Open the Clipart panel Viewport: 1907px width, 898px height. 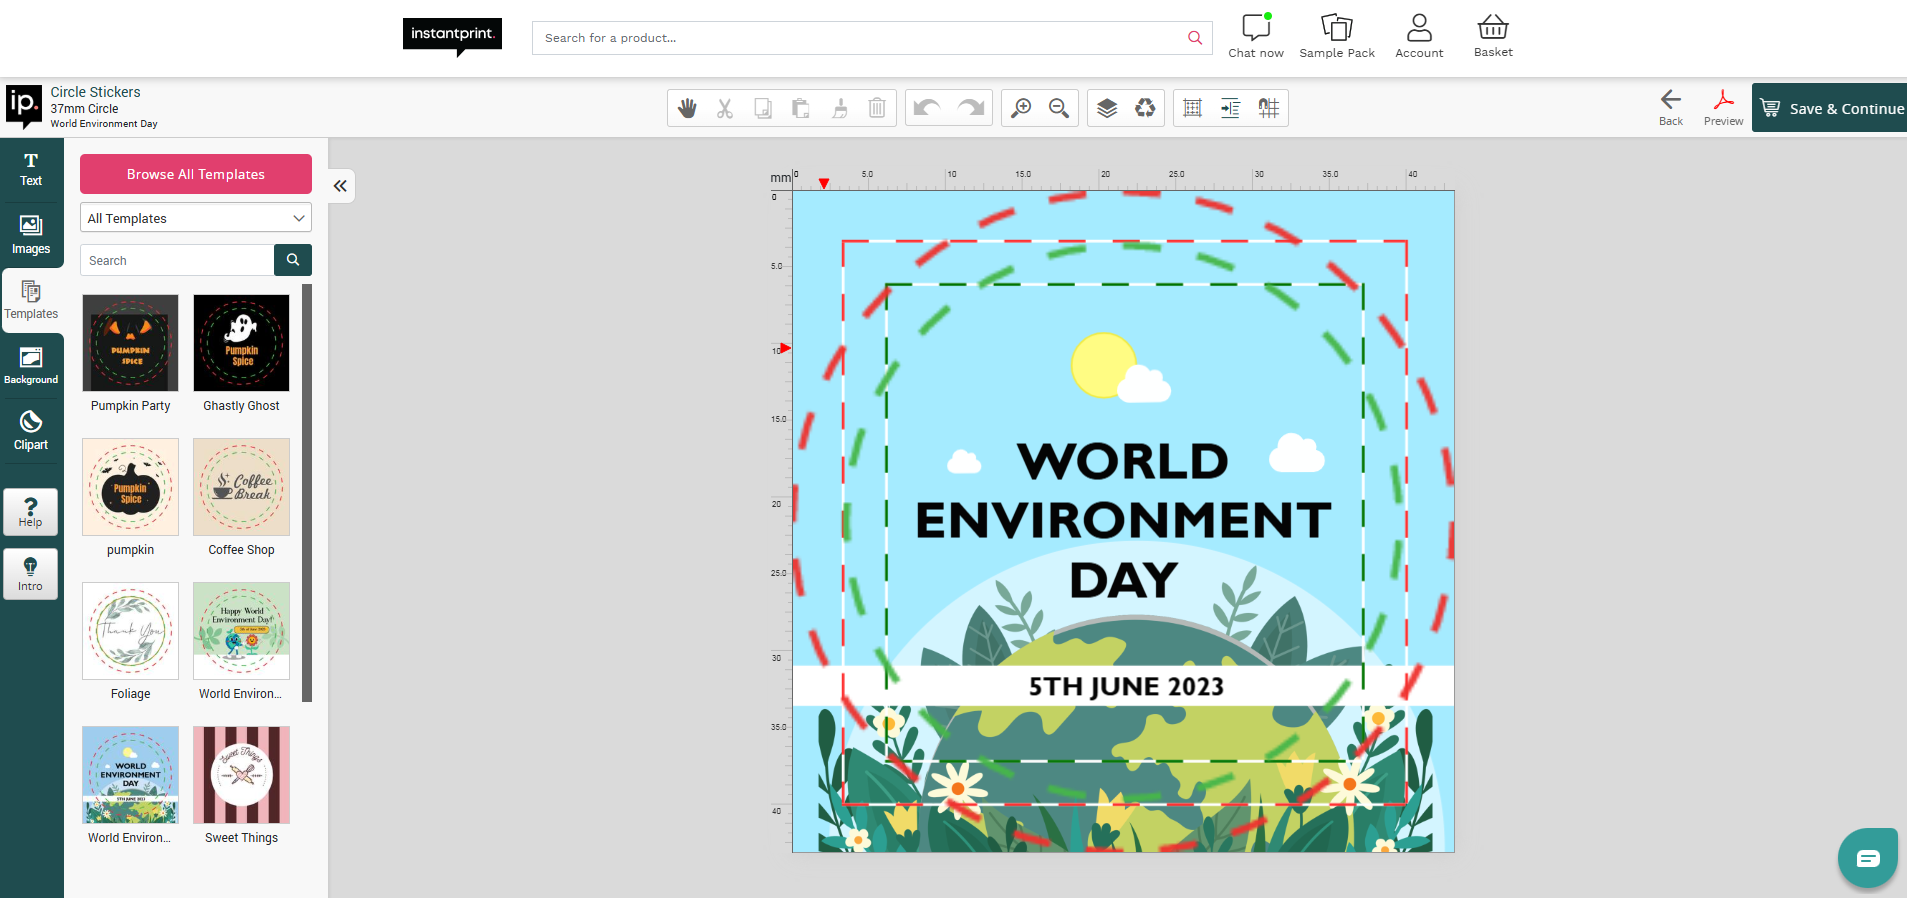31,431
